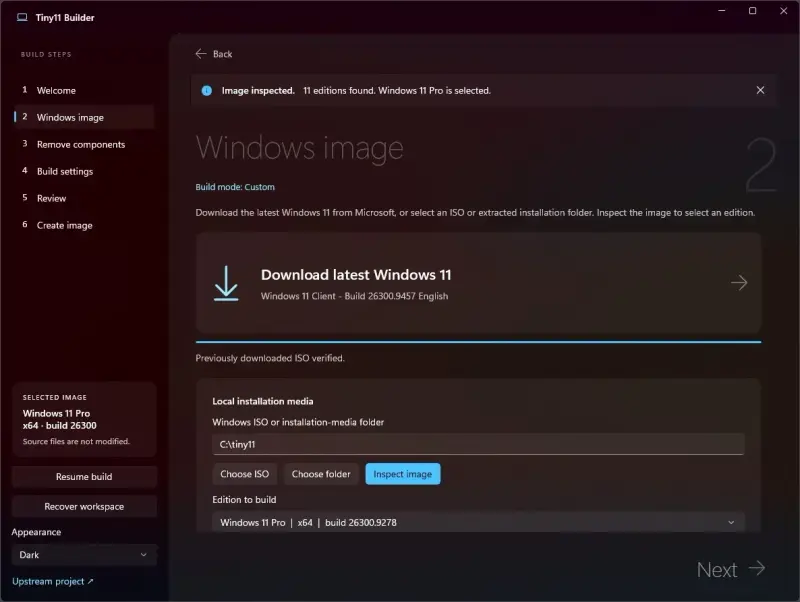Click the Next text label
The width and height of the screenshot is (800, 602).
pyautogui.click(x=717, y=570)
